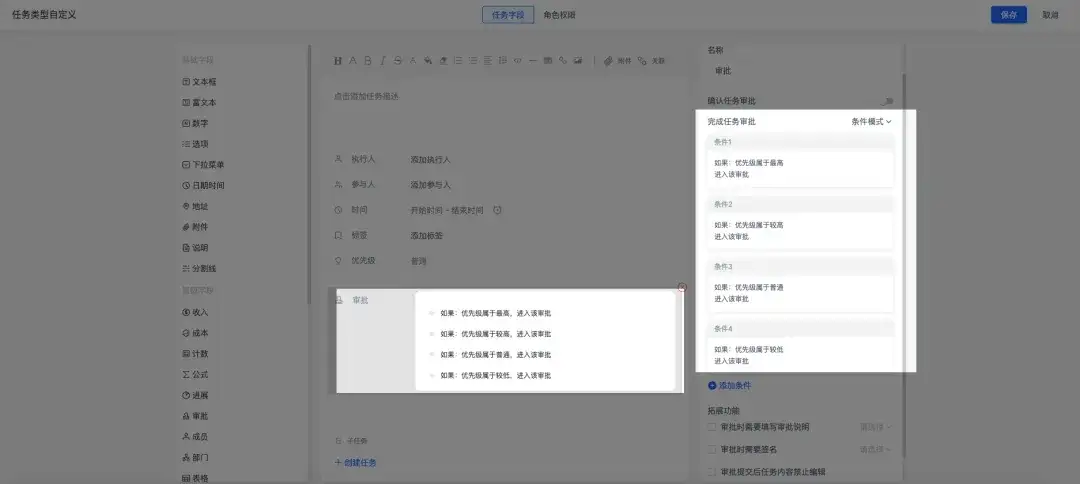Screen dimensions: 1080x484
Task: Click 添加条件 link
Action: (730, 386)
